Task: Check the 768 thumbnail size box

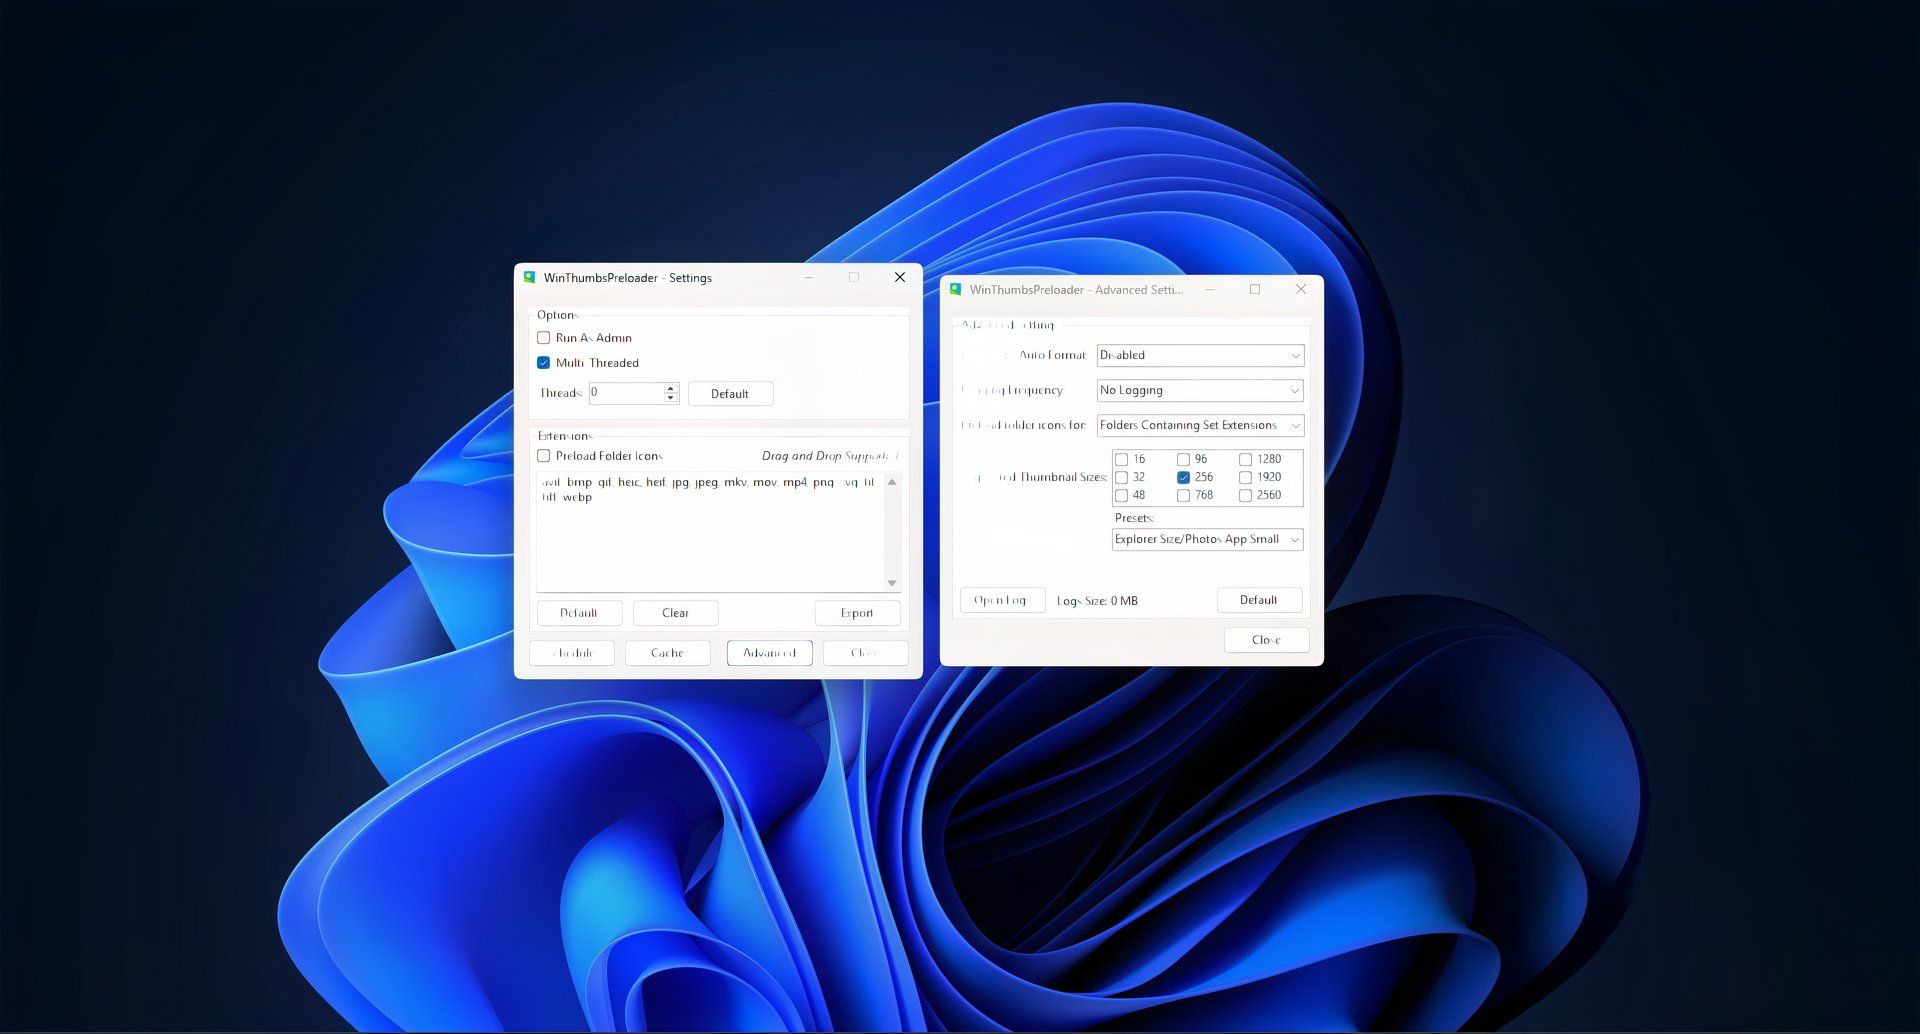Action: coord(1184,495)
